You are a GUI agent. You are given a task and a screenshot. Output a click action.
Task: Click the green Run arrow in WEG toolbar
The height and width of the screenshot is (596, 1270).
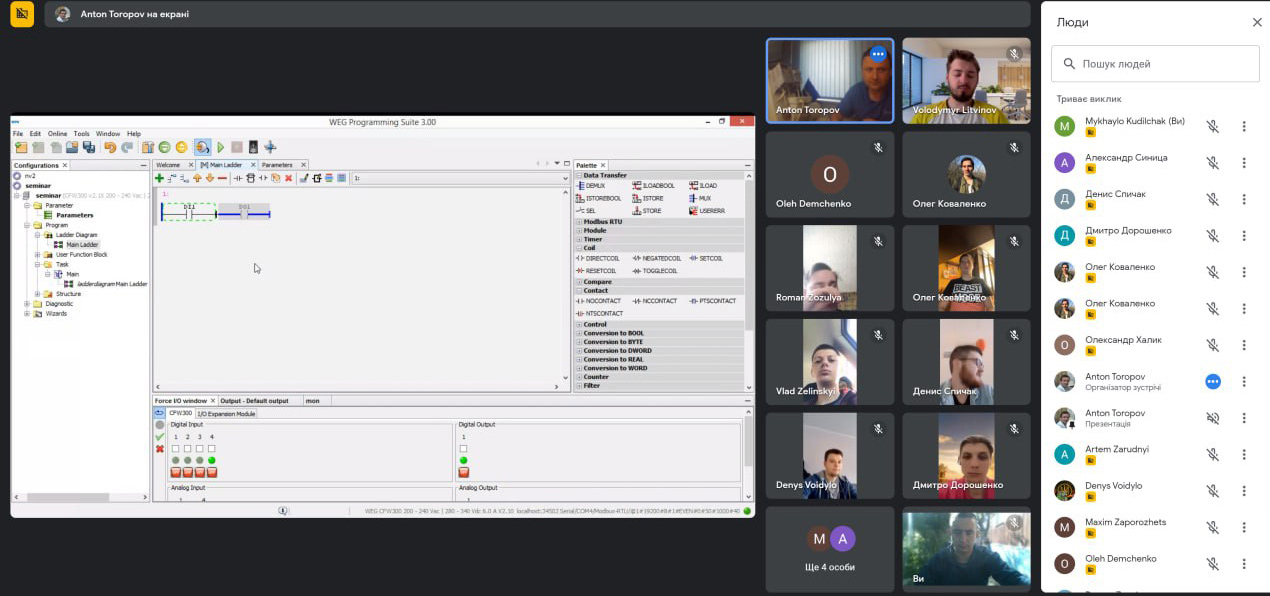pyautogui.click(x=220, y=147)
